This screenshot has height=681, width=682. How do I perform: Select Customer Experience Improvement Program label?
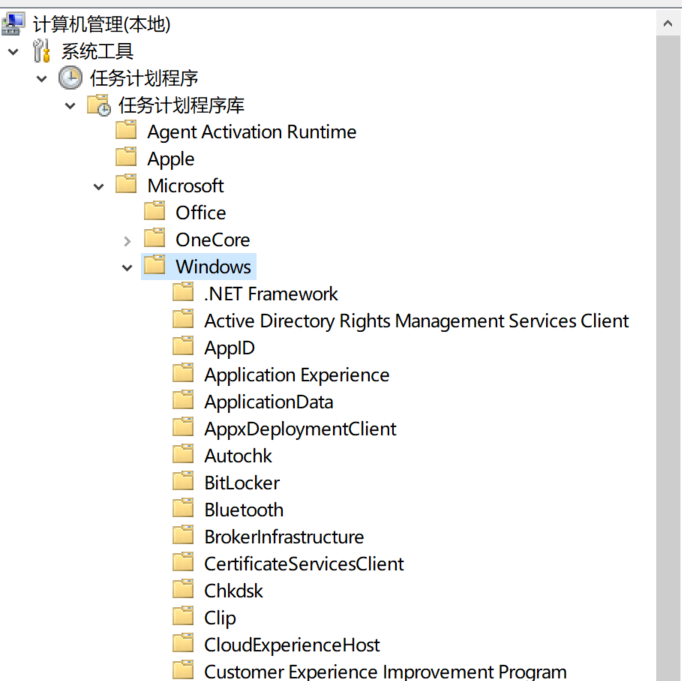click(385, 671)
